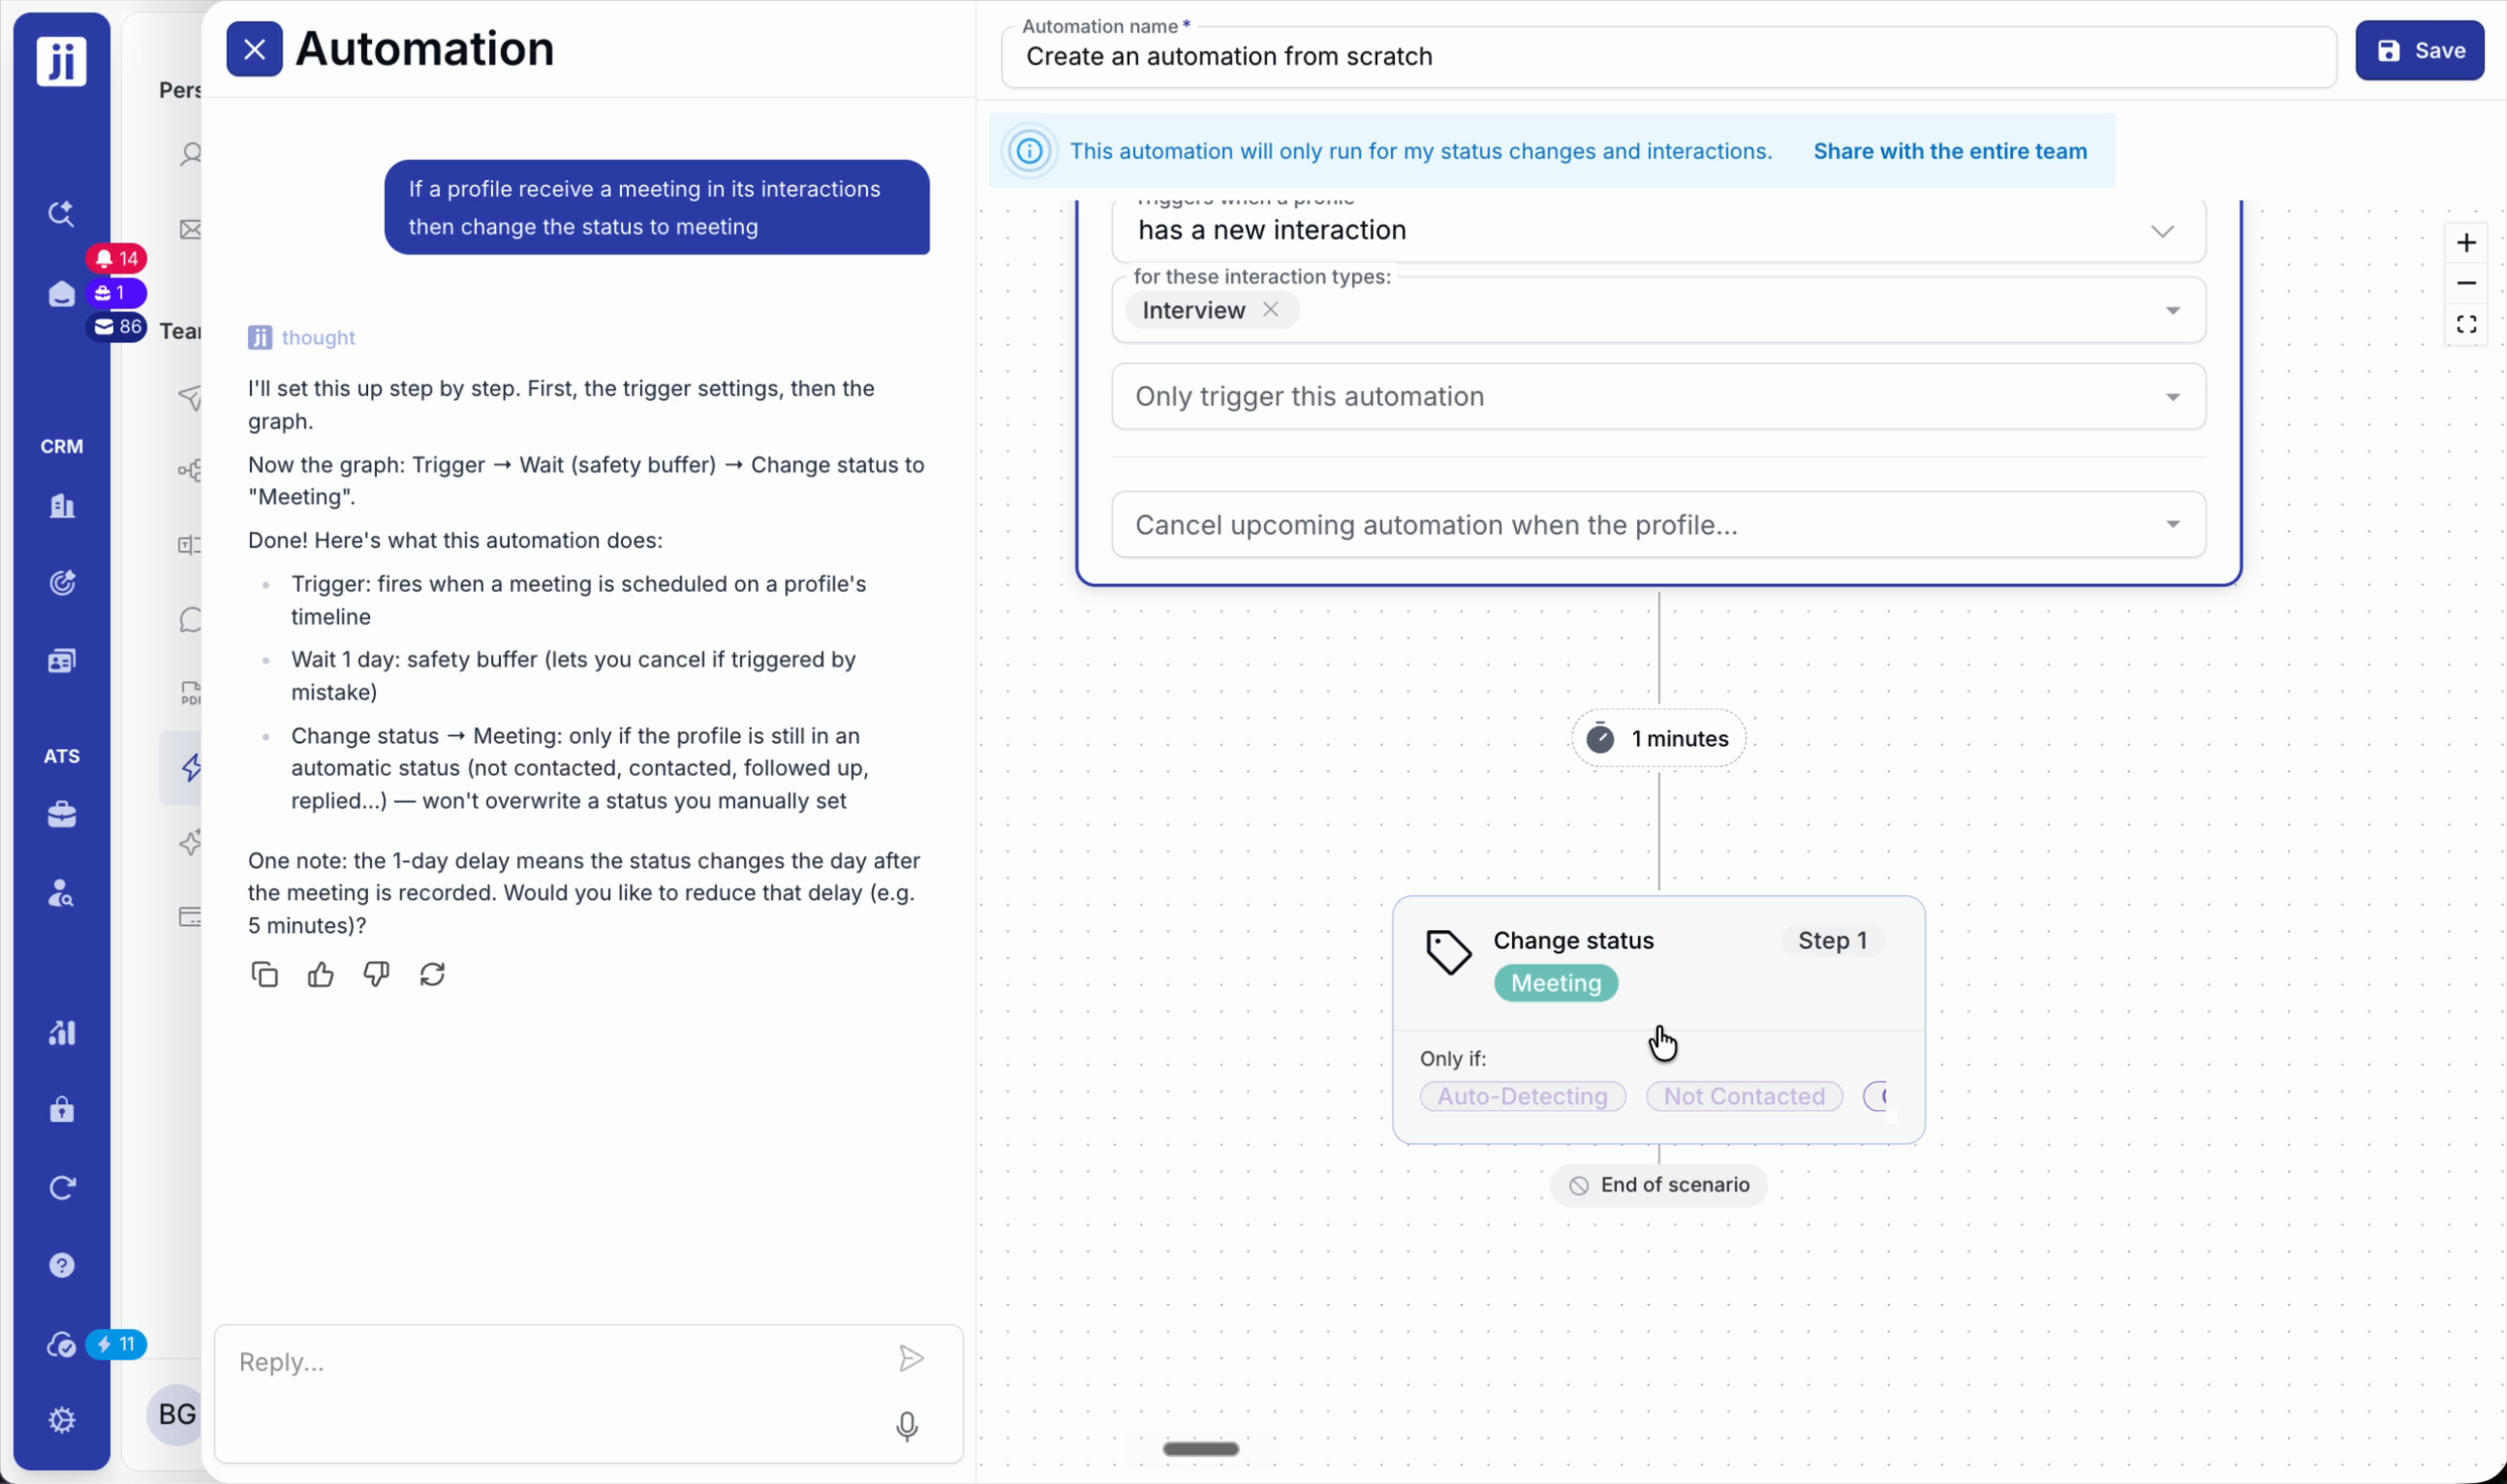Click the Auto-Detecting condition chip
Image resolution: width=2507 pixels, height=1484 pixels.
click(1522, 1097)
